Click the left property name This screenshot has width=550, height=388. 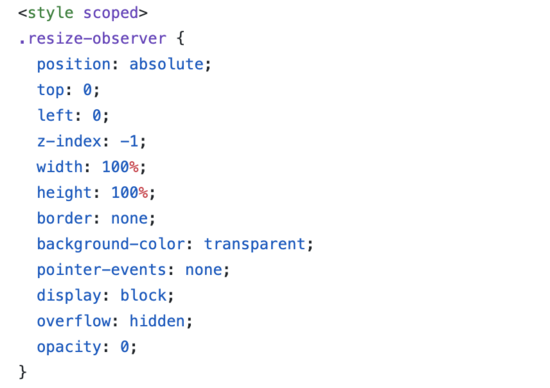(55, 115)
